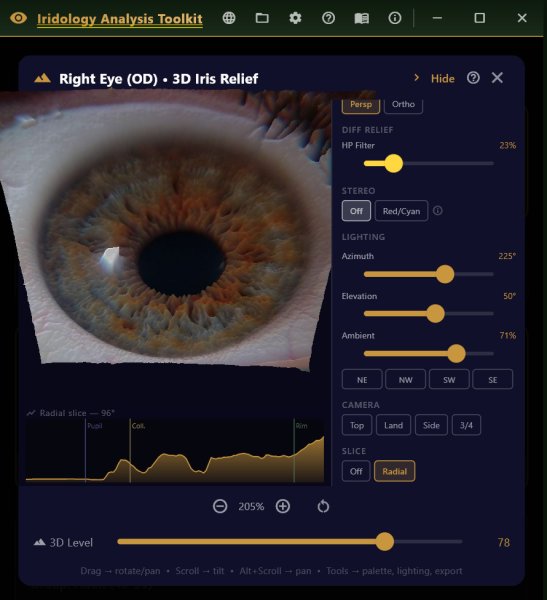Click zoom in plus icon
Image resolution: width=547 pixels, height=600 pixels.
[x=283, y=506]
